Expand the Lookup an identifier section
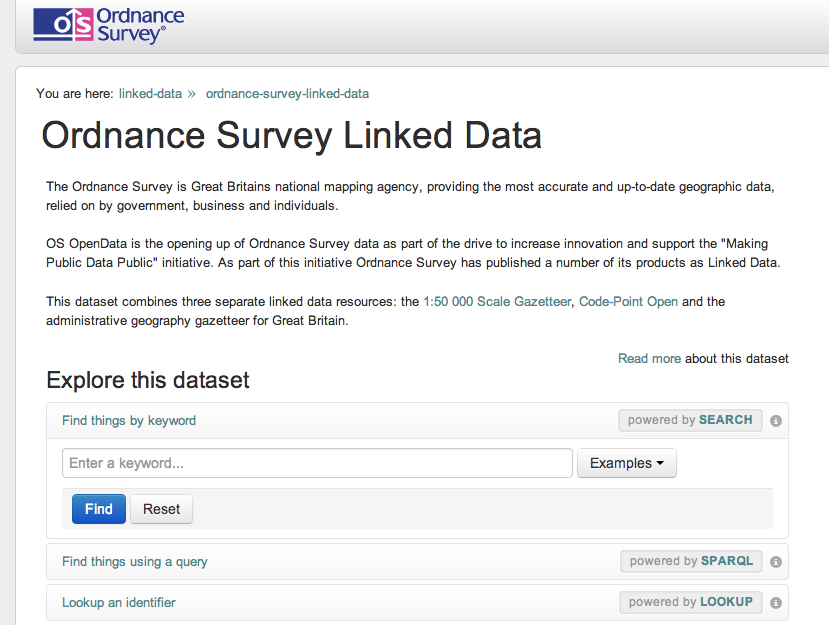829x625 pixels. [118, 603]
